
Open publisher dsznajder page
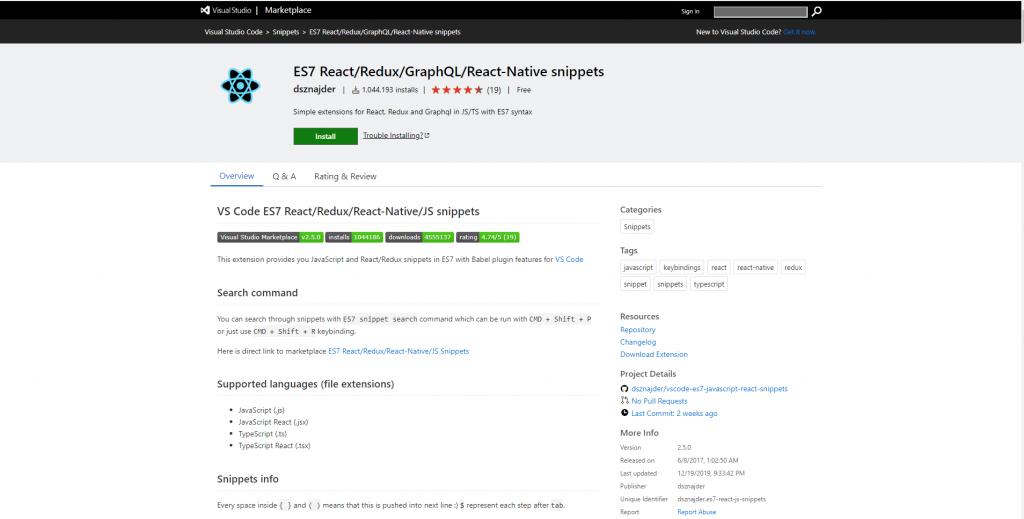point(314,89)
